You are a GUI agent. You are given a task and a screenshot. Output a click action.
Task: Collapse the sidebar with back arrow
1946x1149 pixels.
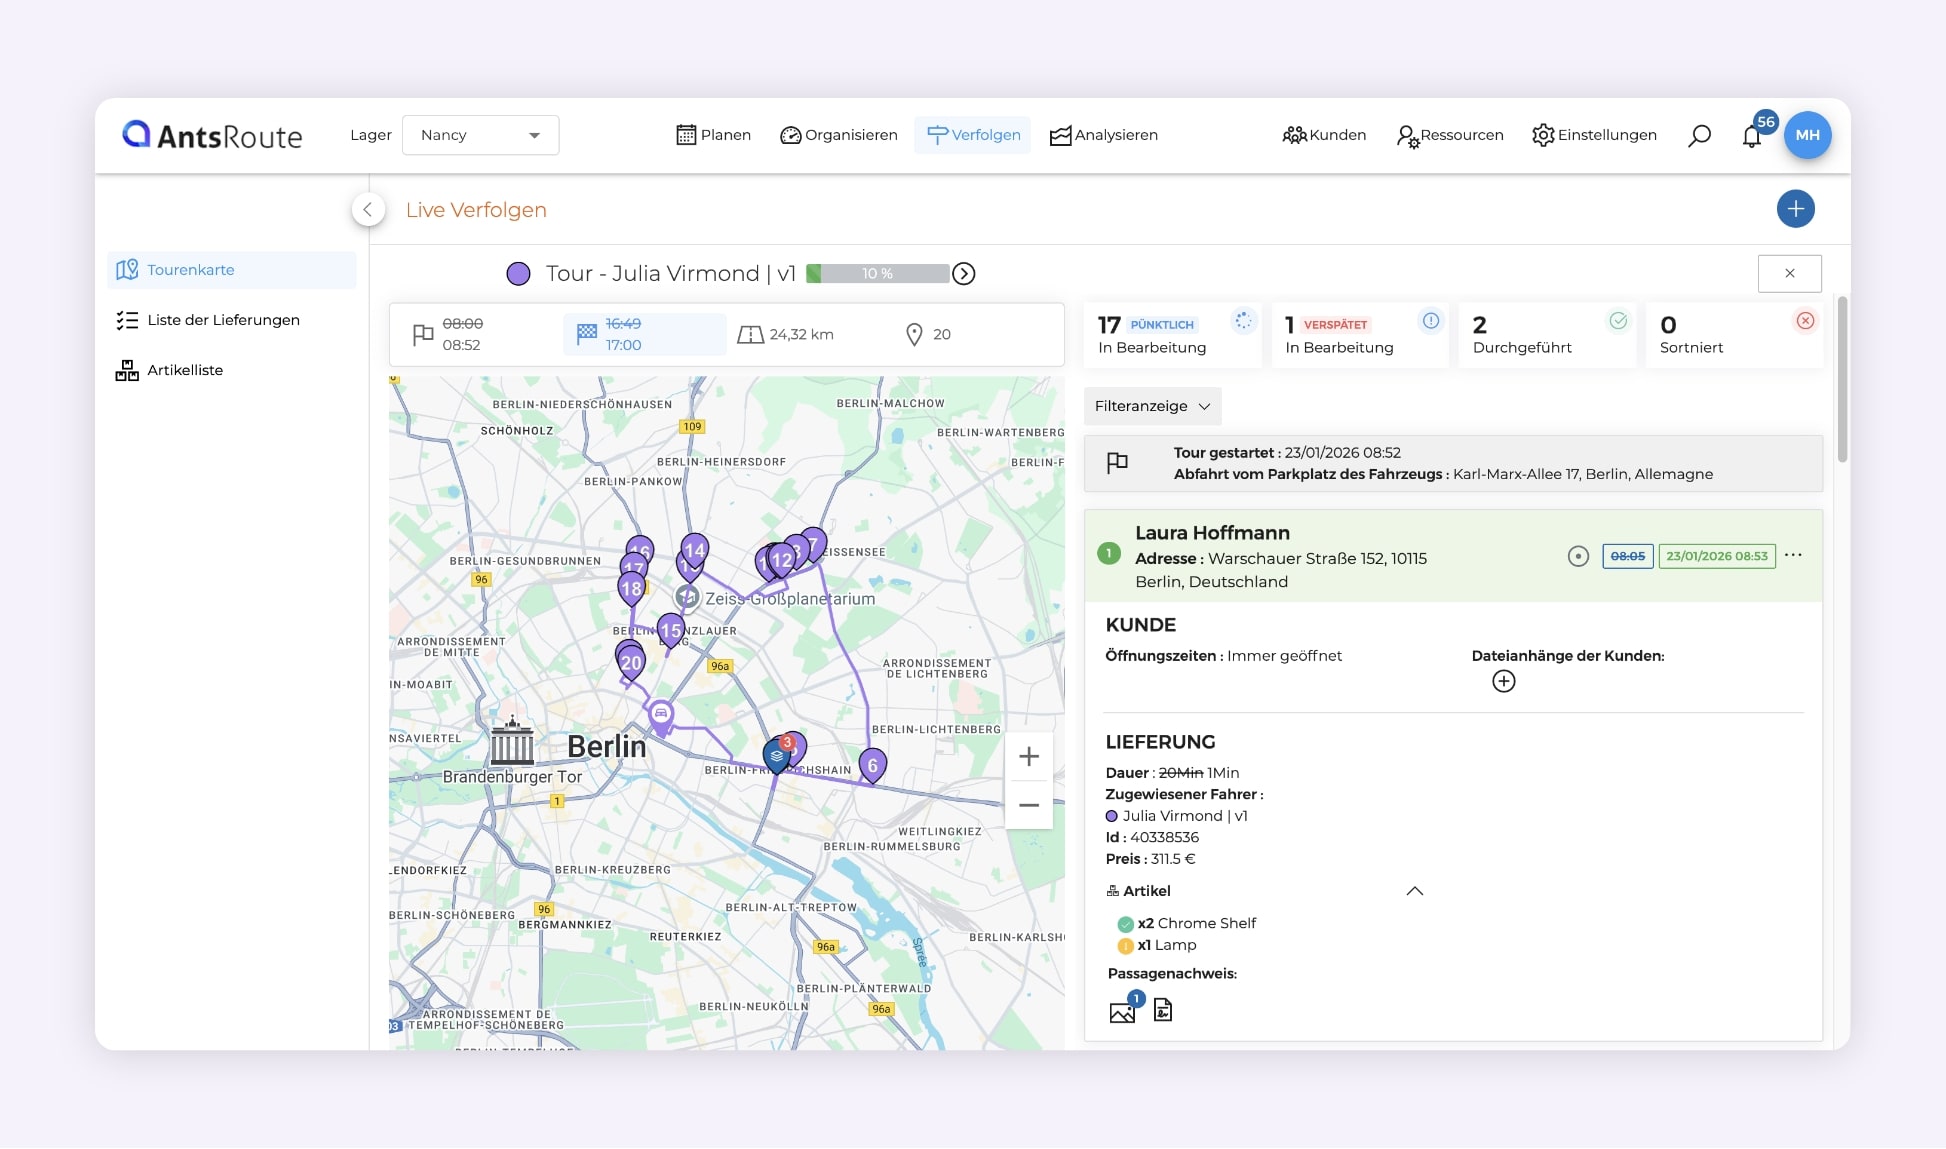368,209
